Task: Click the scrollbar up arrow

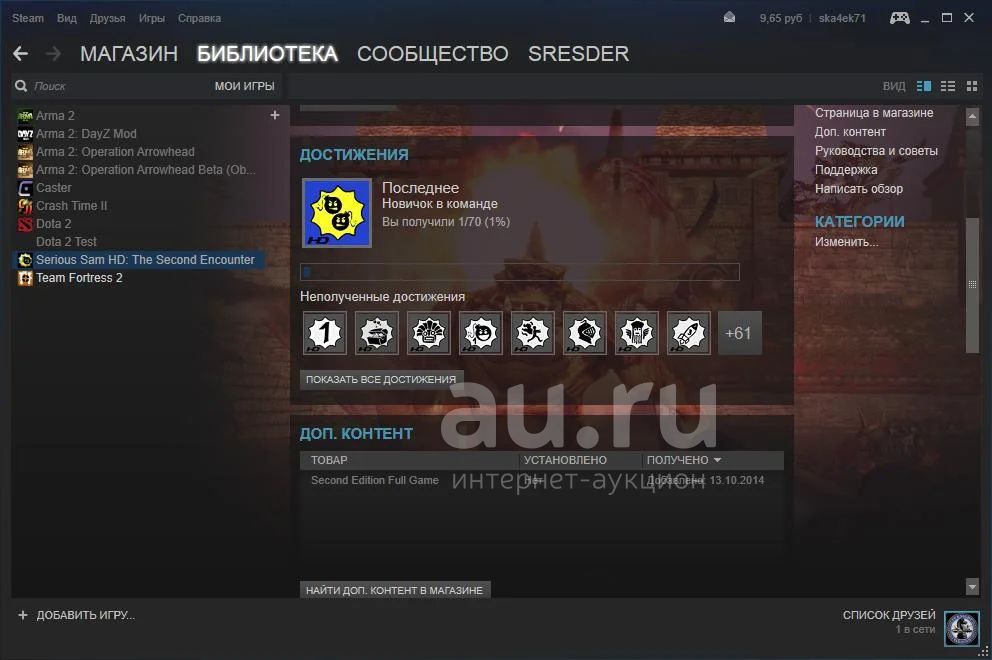Action: [972, 116]
